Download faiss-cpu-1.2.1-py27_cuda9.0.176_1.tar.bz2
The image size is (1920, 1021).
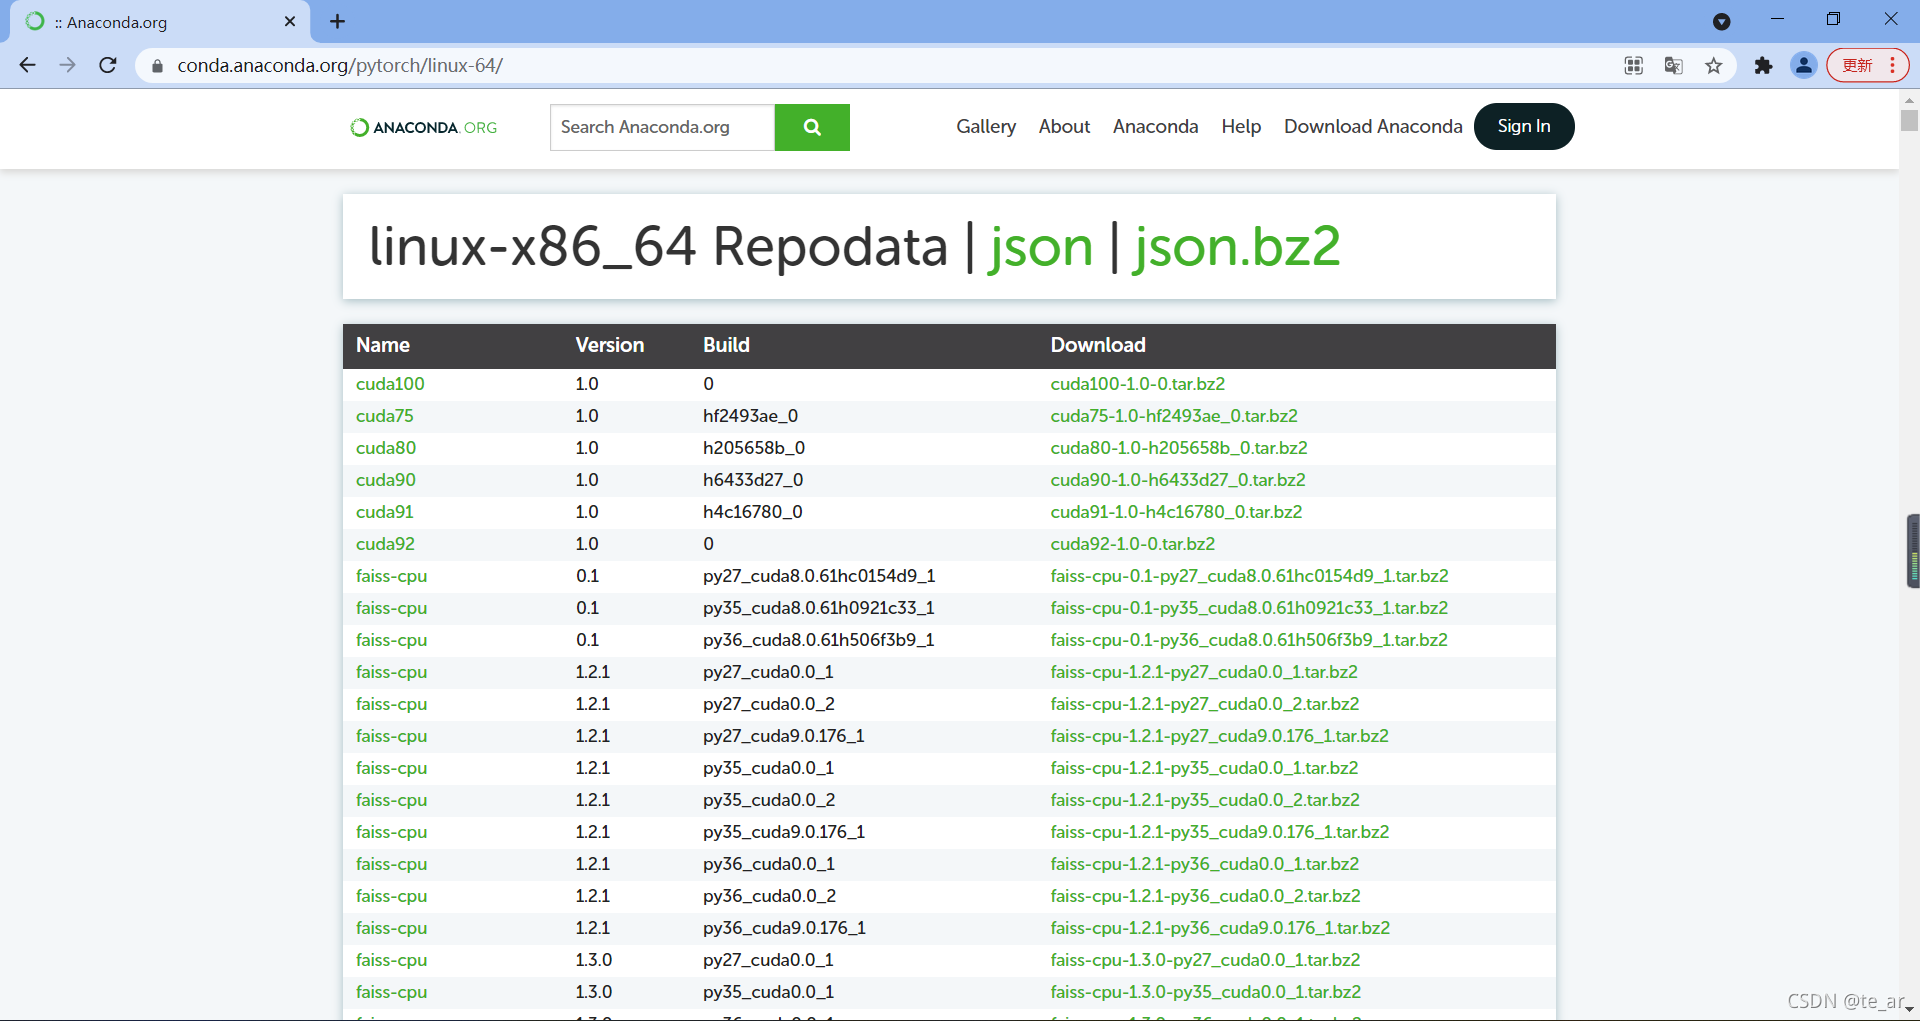(x=1219, y=736)
